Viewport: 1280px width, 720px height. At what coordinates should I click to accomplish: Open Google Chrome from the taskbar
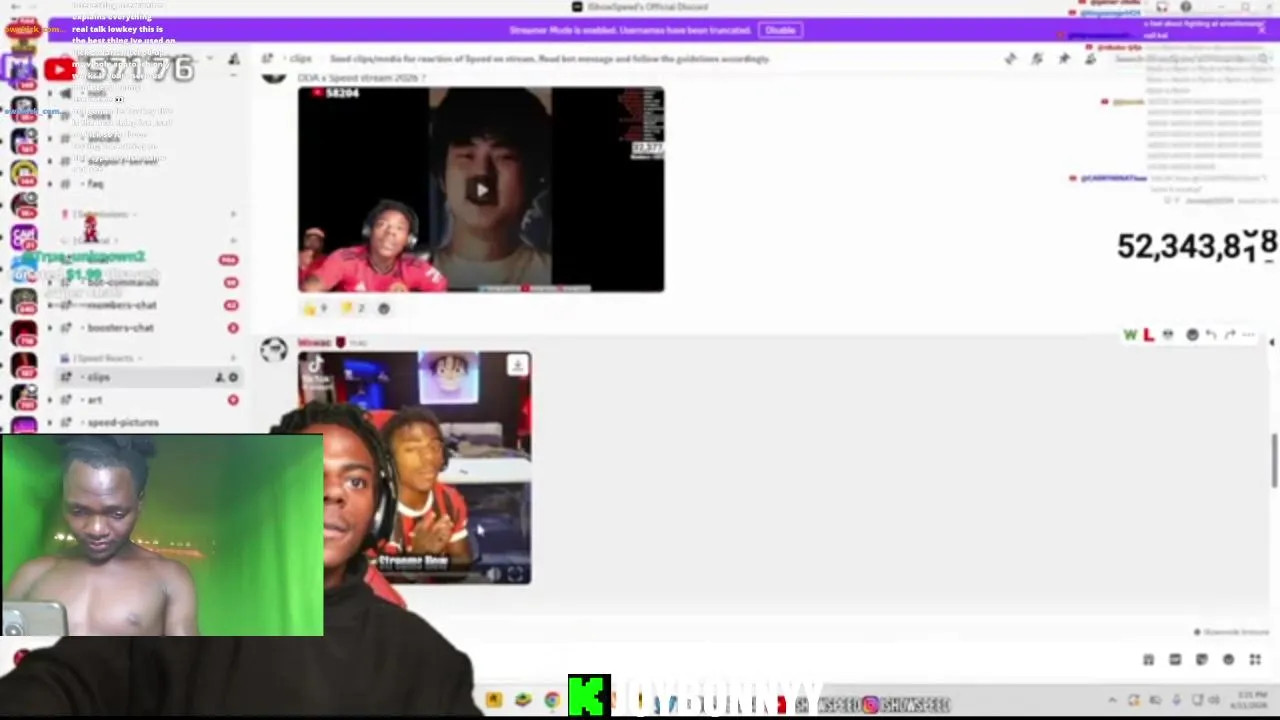pos(552,701)
